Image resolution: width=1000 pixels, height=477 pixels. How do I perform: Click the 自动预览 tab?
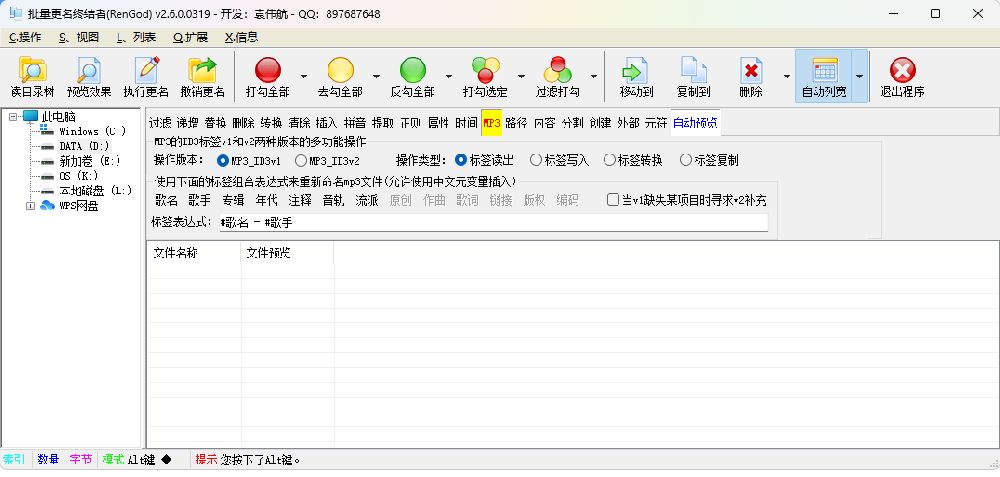tap(695, 123)
